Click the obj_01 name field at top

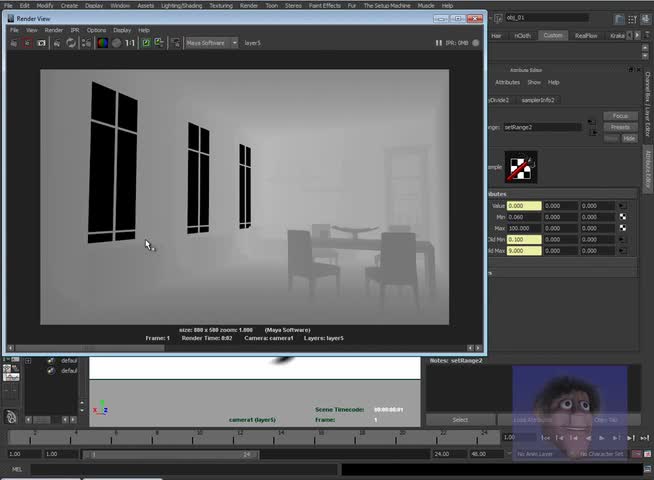(546, 18)
